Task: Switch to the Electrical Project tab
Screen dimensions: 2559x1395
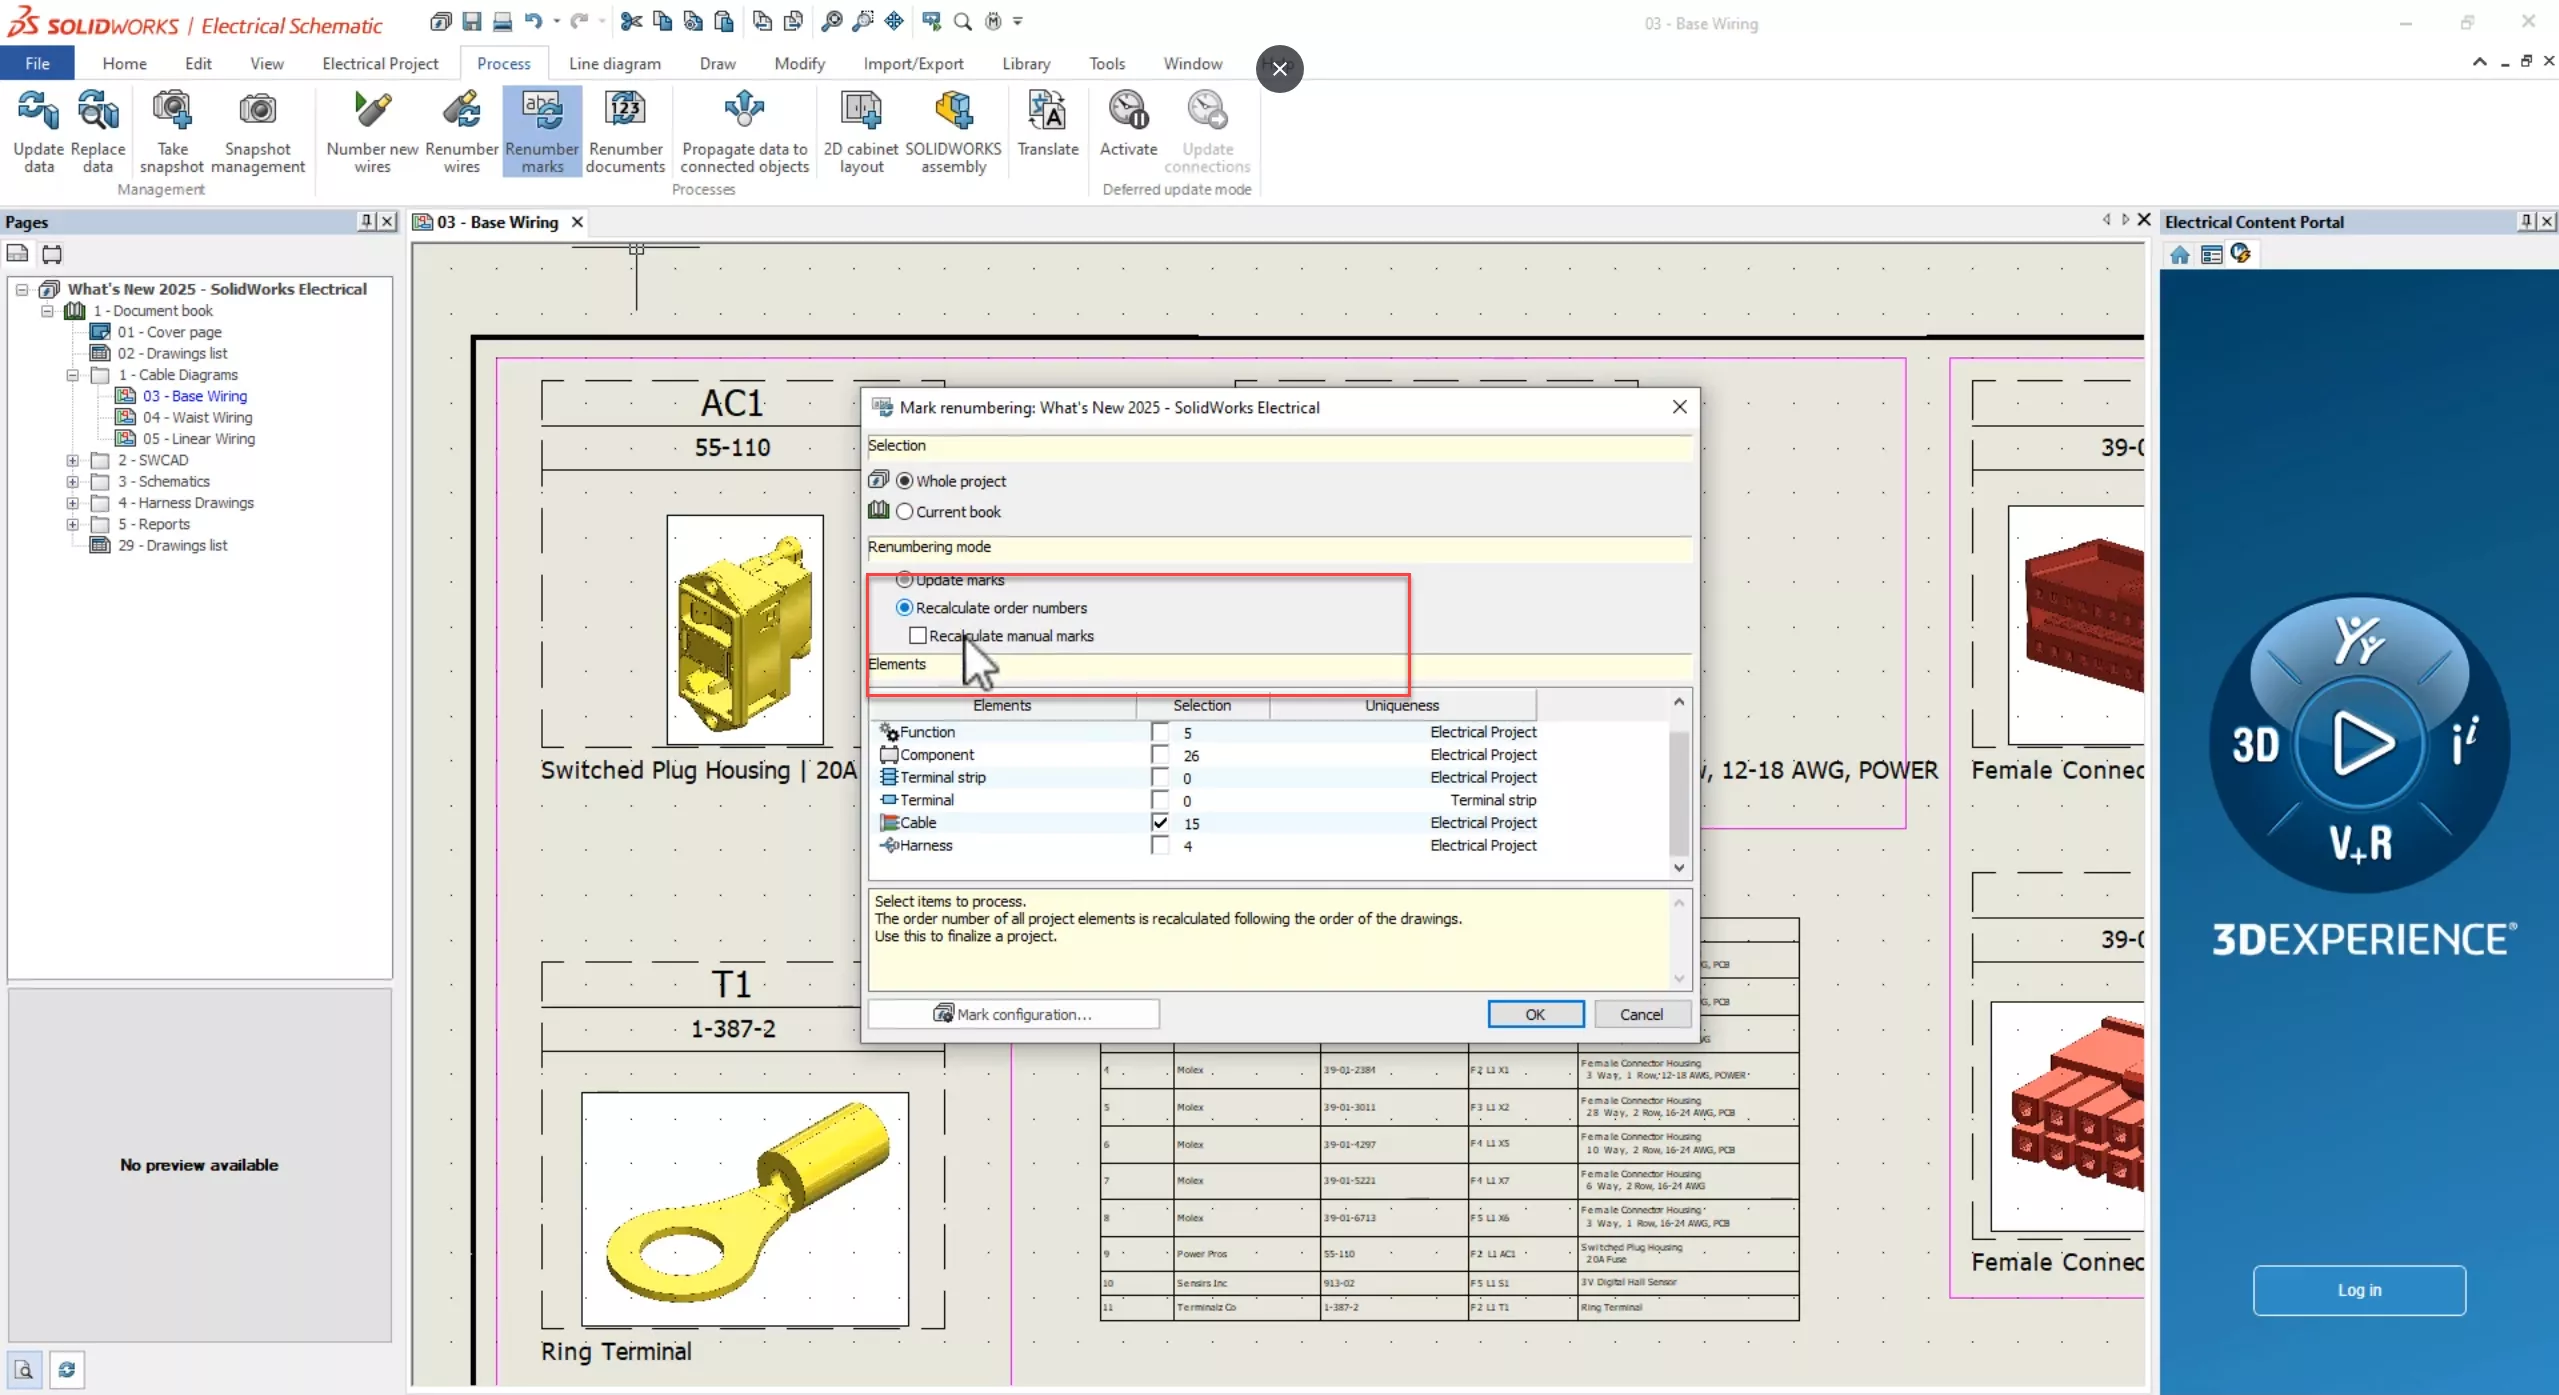Action: 380,63
